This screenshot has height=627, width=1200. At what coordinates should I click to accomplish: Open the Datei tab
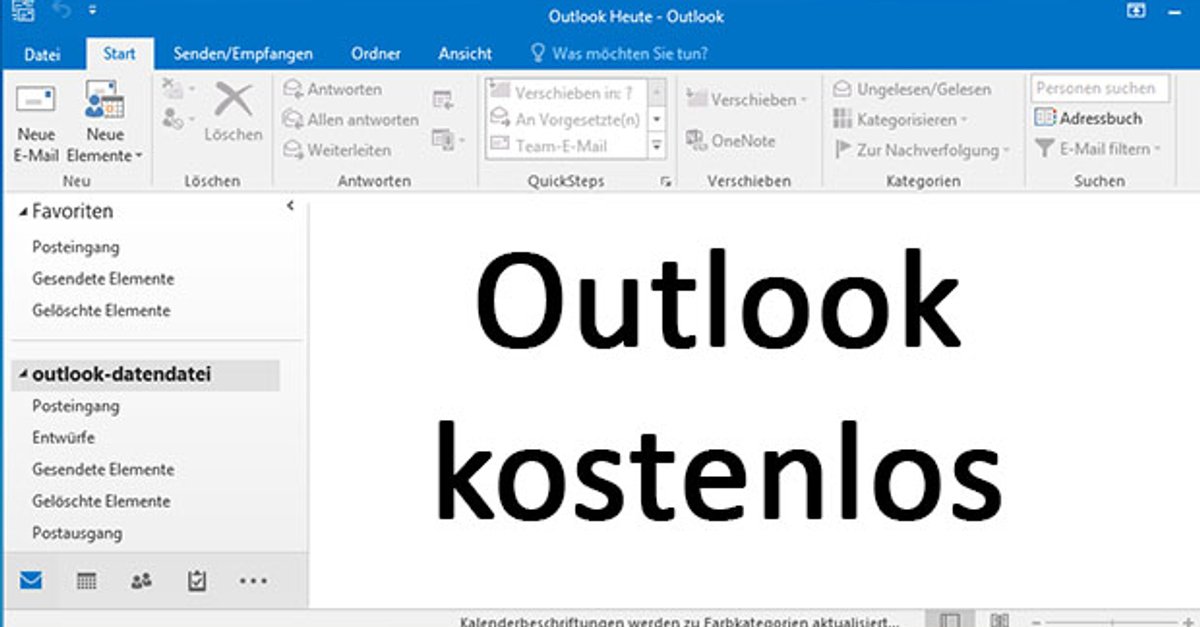[x=42, y=54]
